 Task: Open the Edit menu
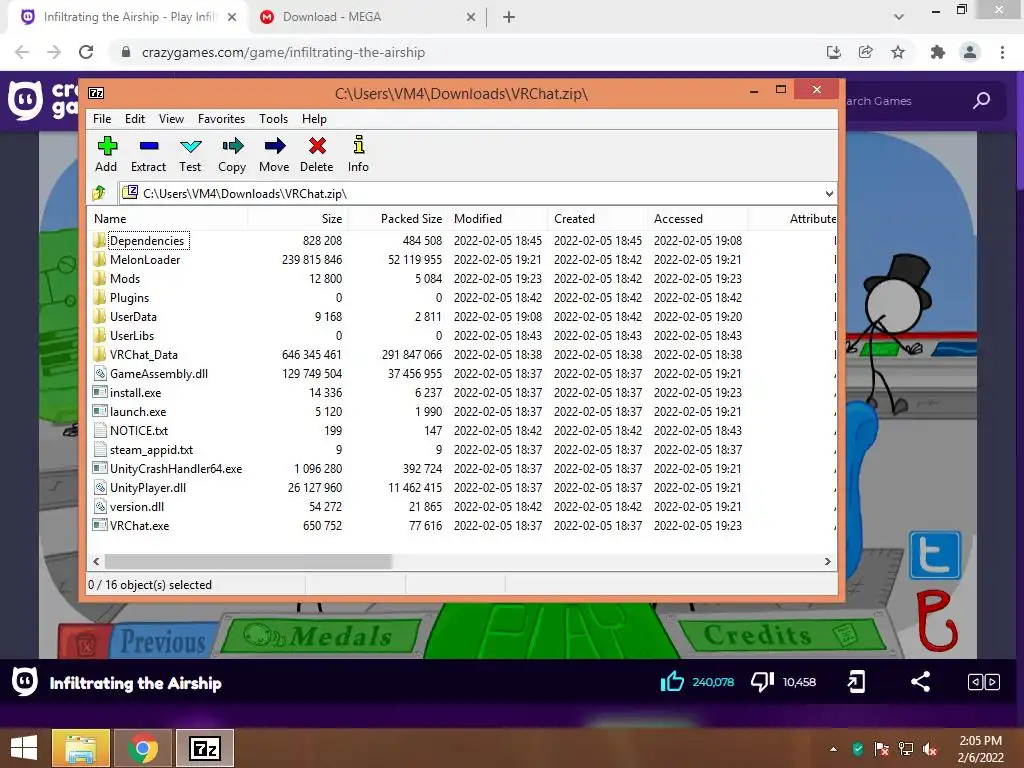135,119
